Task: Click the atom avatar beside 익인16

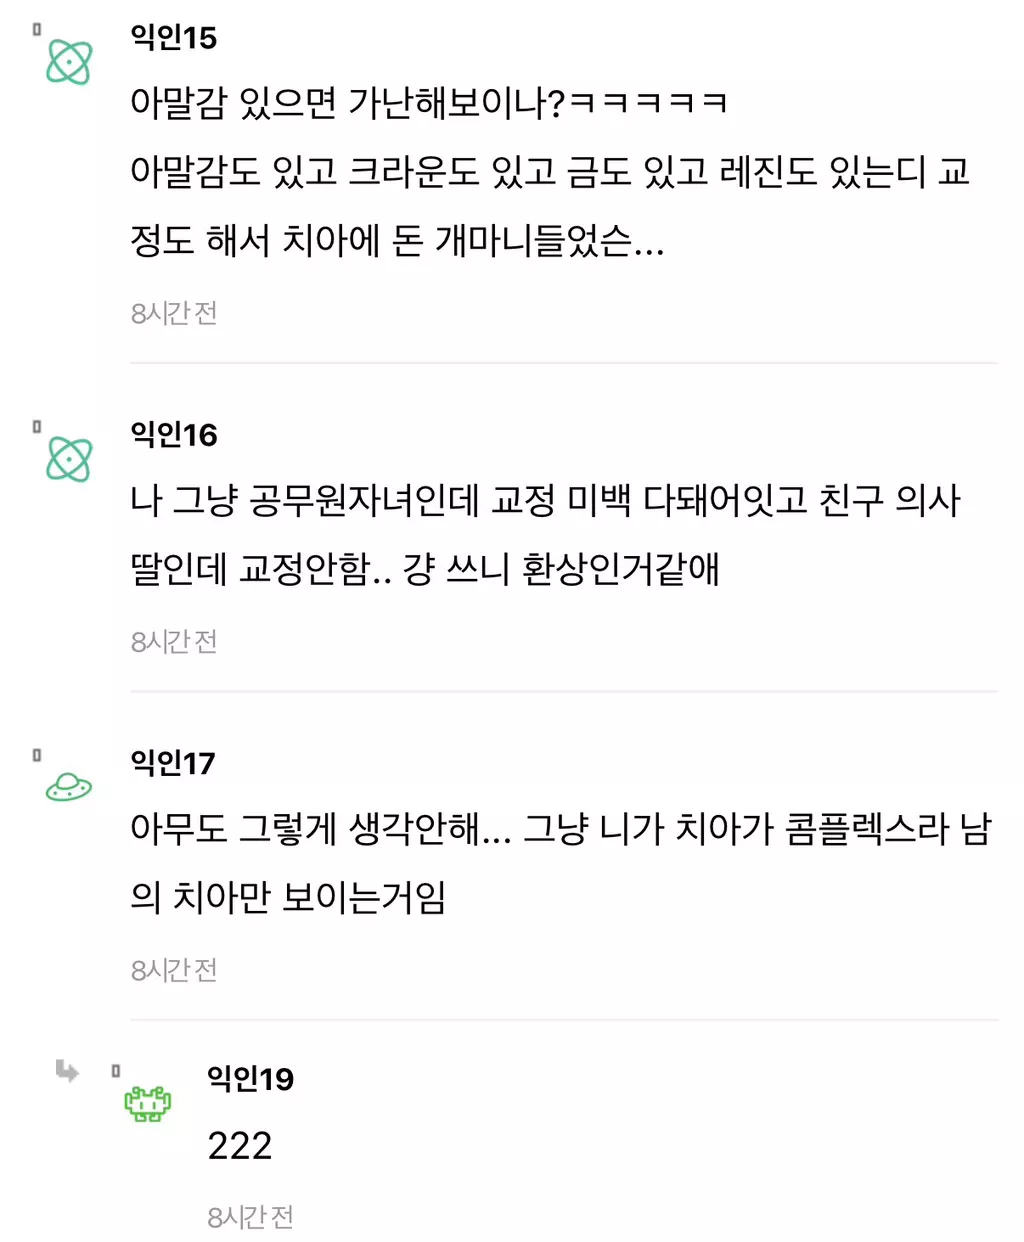Action: [69, 459]
